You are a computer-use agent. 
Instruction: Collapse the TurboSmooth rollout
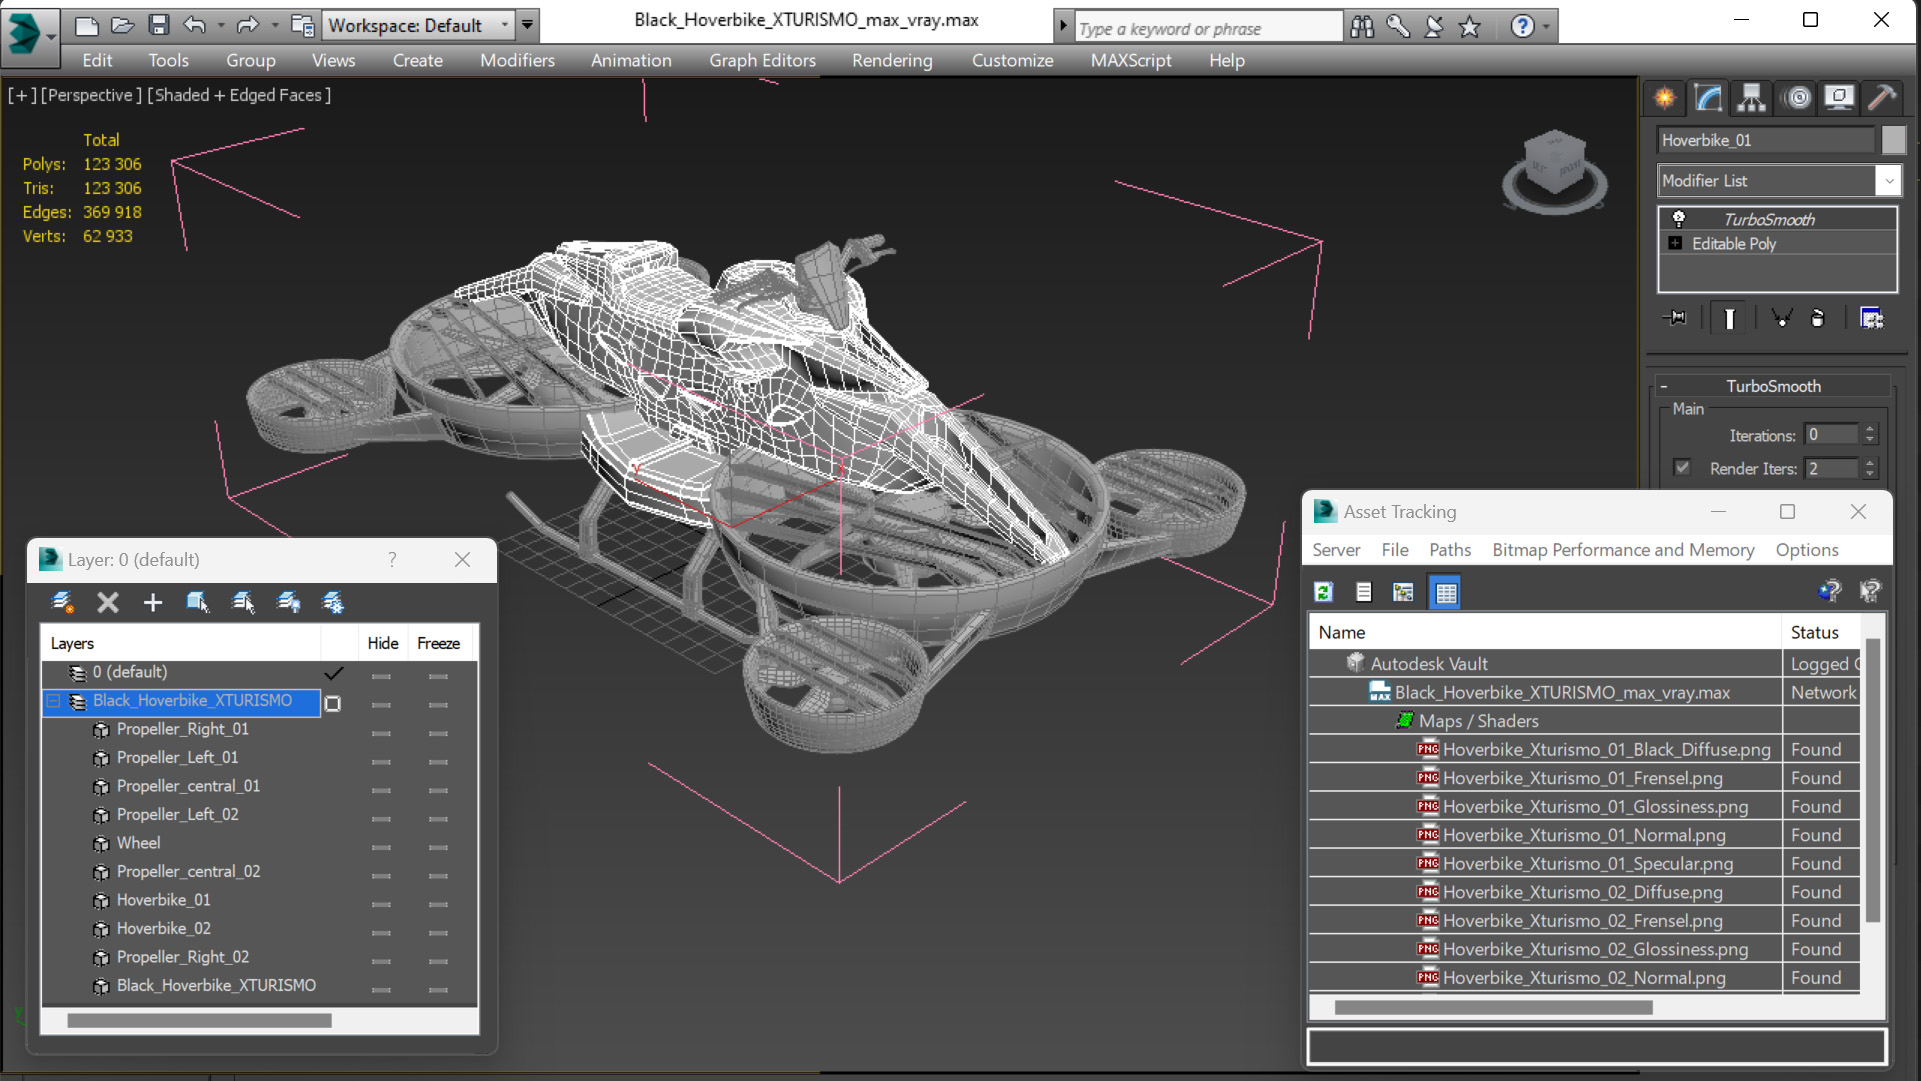pos(1664,387)
